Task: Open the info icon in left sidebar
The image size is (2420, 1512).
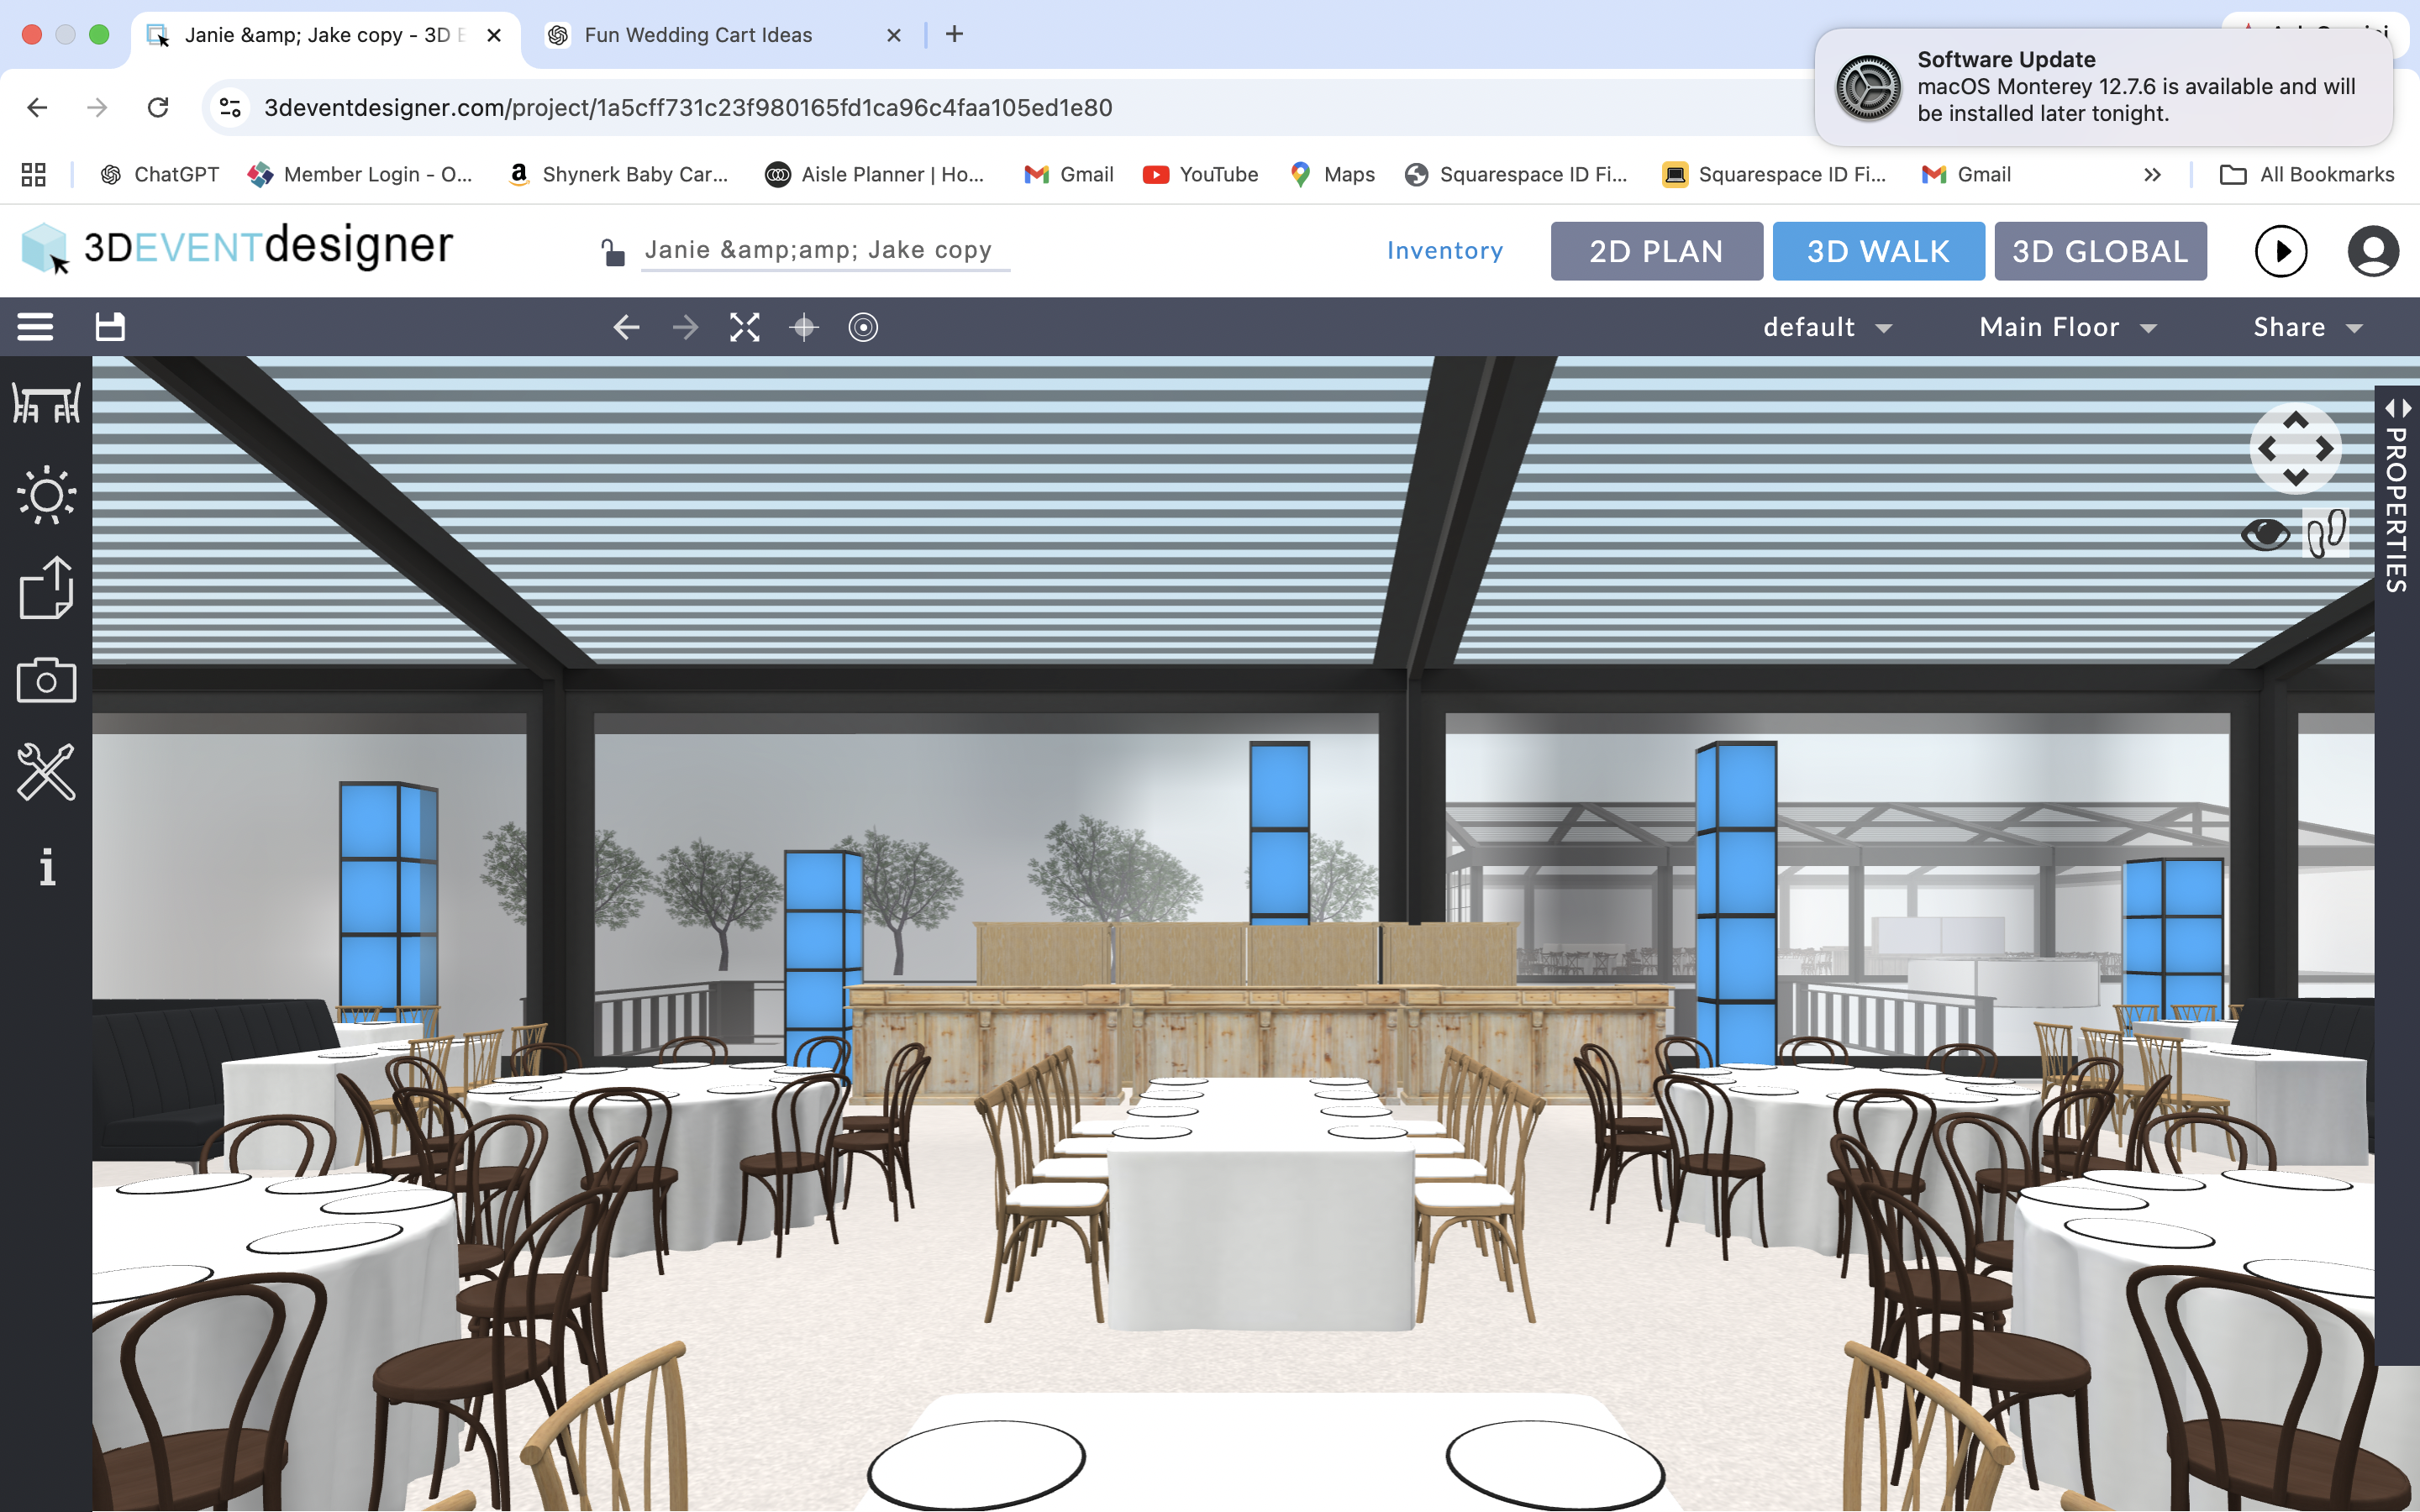Action: point(47,866)
